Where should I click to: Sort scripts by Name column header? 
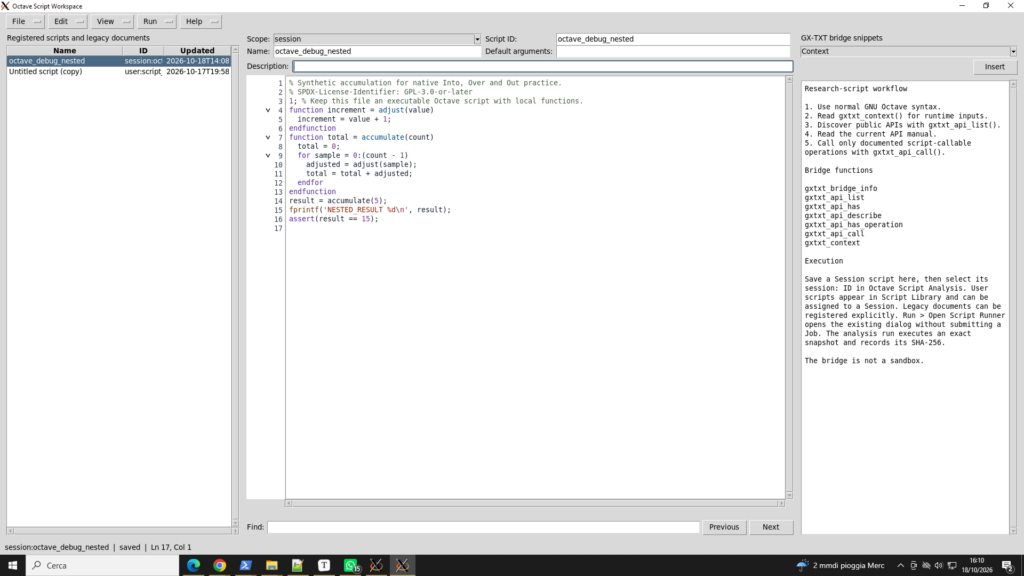pos(65,50)
